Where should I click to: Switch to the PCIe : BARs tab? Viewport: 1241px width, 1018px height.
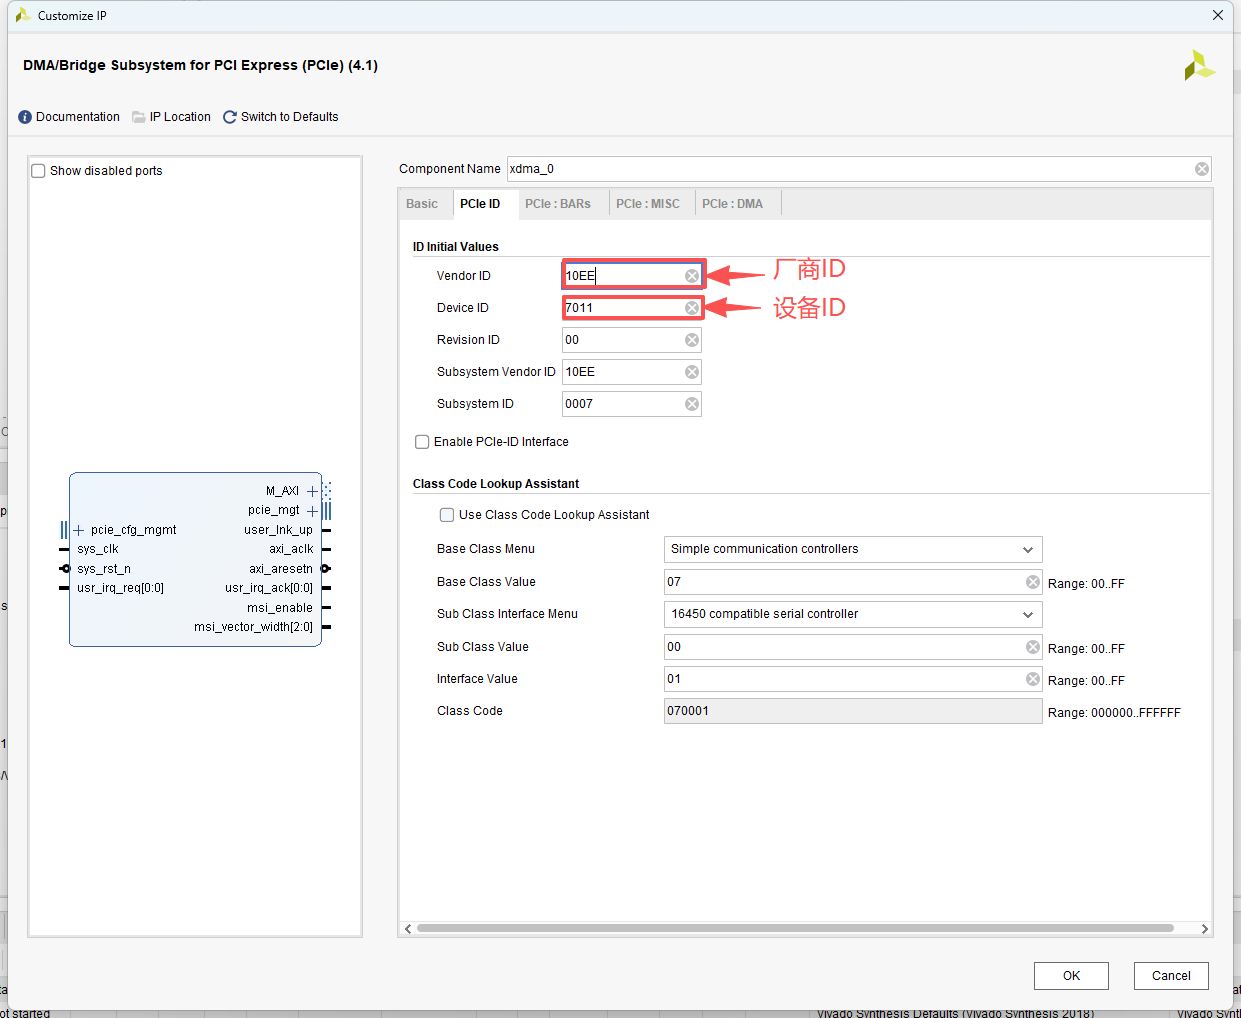click(x=558, y=204)
